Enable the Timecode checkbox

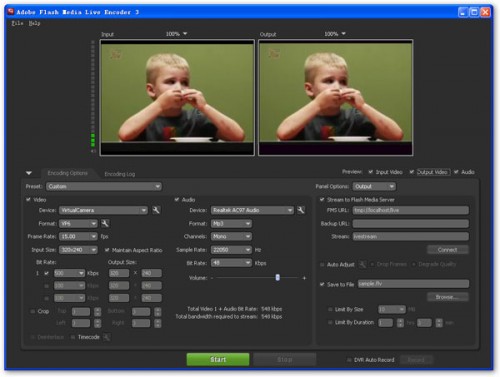pyautogui.click(x=73, y=337)
